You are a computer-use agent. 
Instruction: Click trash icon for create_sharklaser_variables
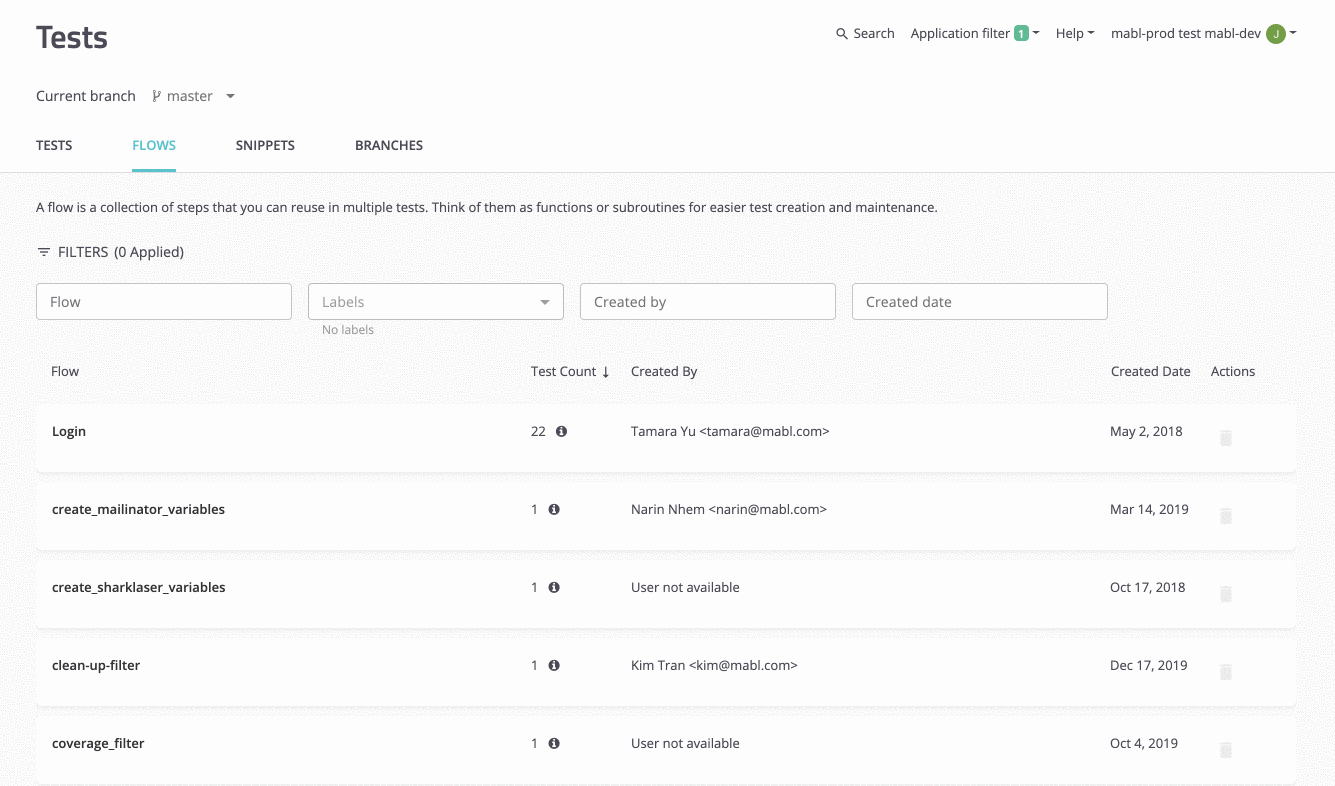tap(1226, 594)
